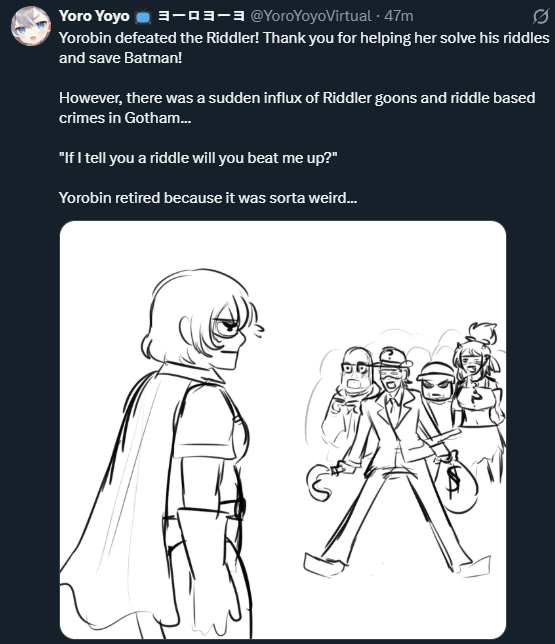Open the attached sketch image
The image size is (555, 644).
click(x=283, y=430)
